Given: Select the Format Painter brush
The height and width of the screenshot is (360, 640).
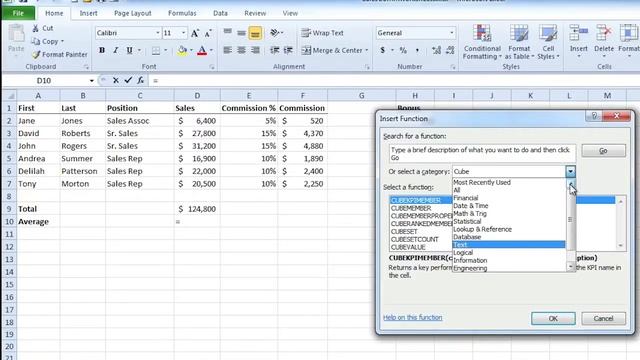Looking at the screenshot, I should point(36,54).
